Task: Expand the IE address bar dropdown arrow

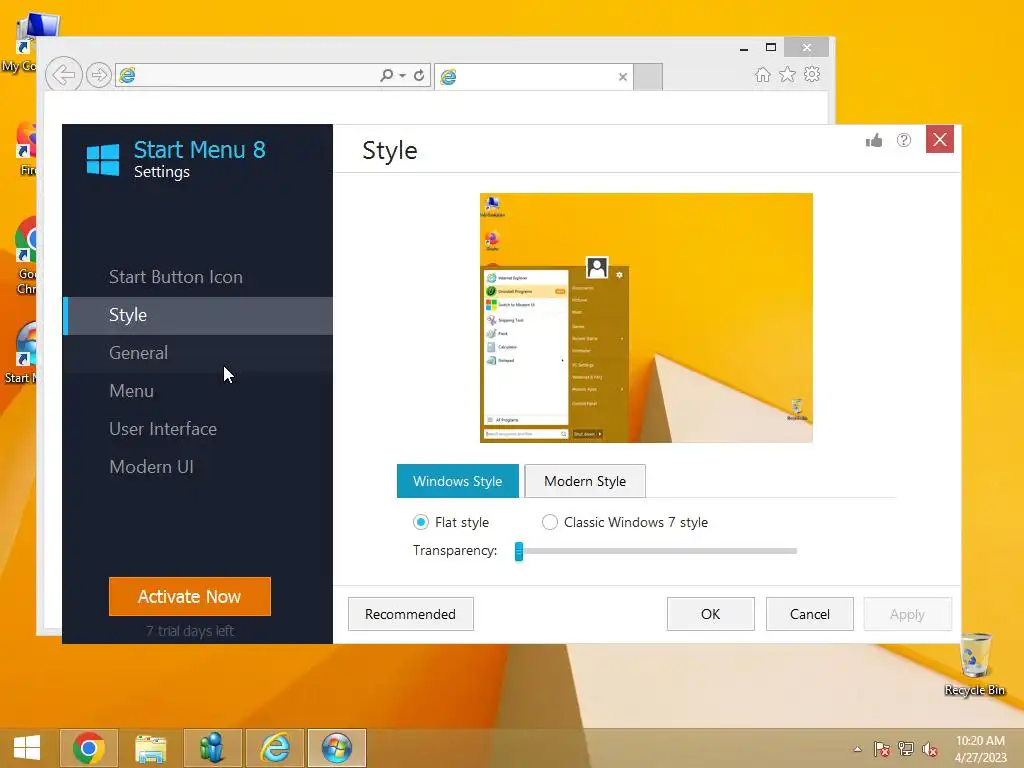Action: (402, 76)
